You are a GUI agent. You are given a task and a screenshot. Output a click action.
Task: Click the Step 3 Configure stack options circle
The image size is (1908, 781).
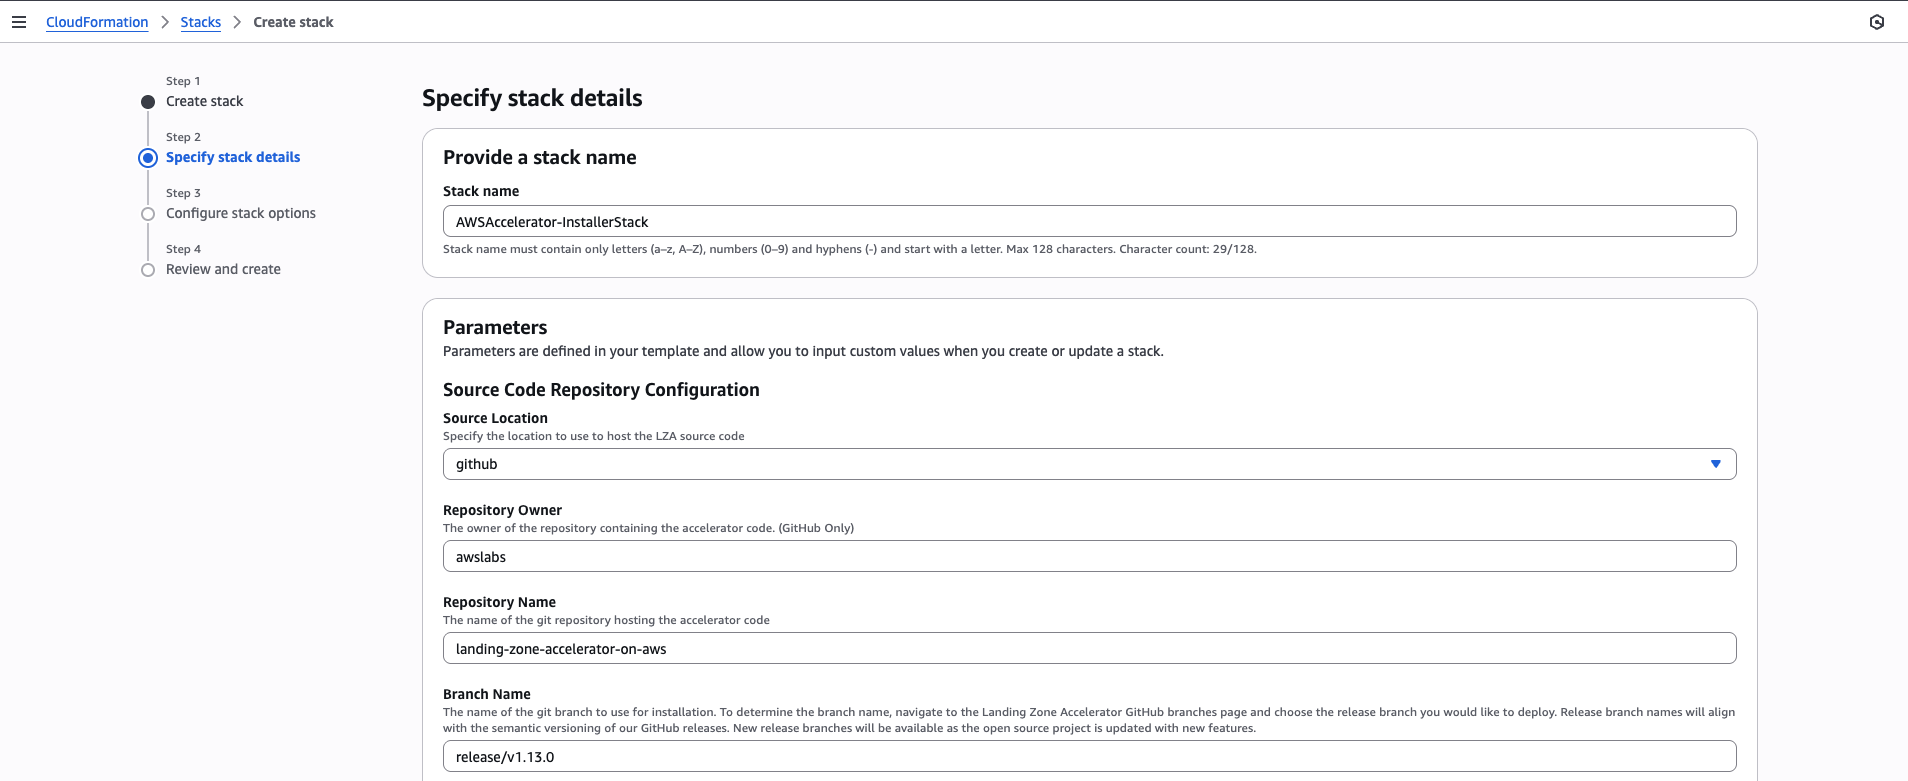148,214
